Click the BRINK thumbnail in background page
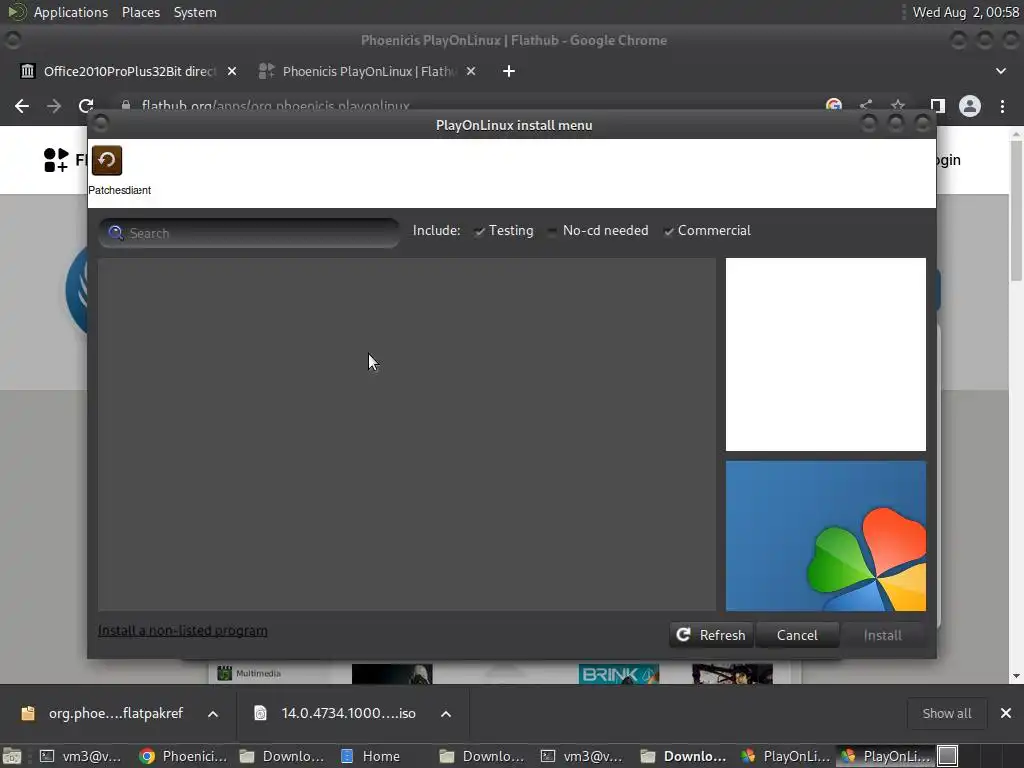Screen dimensions: 1024x768 click(x=618, y=674)
